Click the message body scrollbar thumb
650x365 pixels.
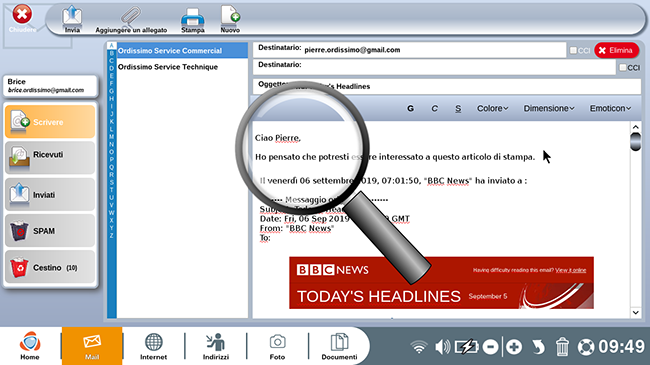click(x=635, y=141)
